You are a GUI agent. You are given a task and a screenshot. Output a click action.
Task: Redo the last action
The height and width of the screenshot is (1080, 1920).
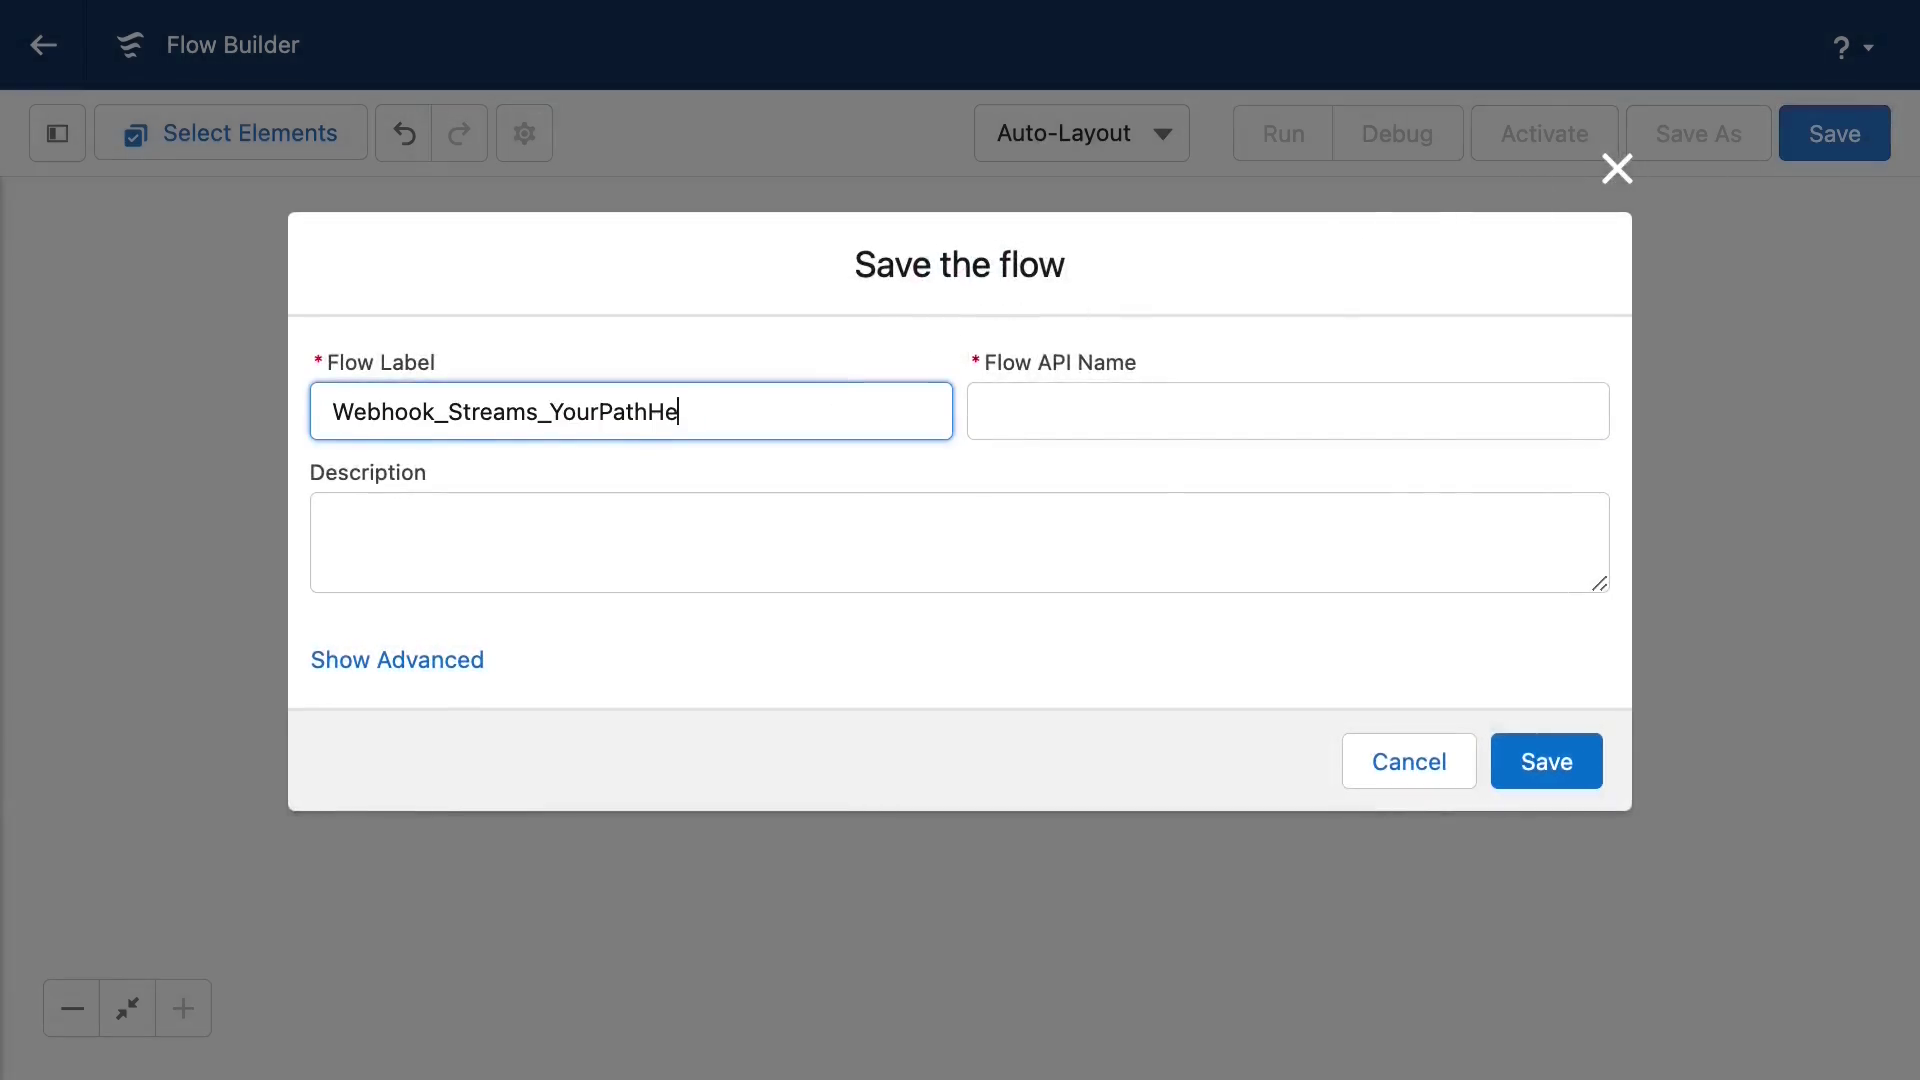click(459, 133)
